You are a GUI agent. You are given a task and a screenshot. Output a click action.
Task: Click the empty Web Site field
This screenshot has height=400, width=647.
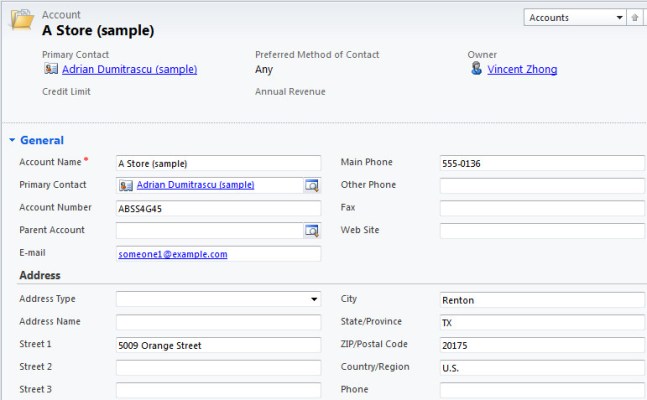click(x=542, y=231)
